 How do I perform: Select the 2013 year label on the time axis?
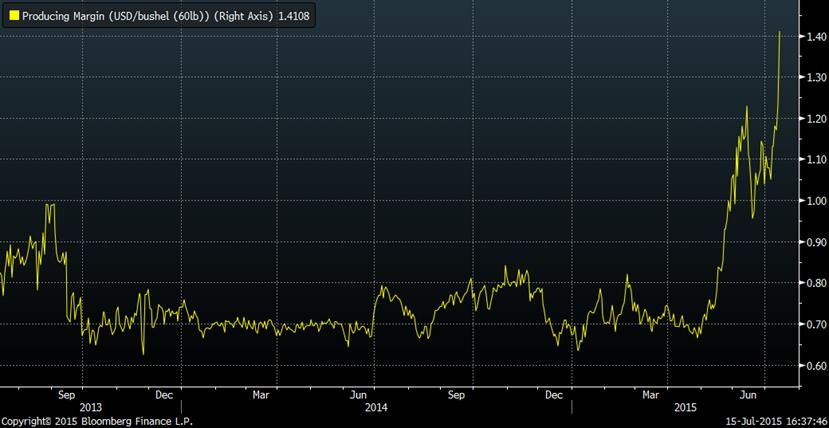pos(90,408)
